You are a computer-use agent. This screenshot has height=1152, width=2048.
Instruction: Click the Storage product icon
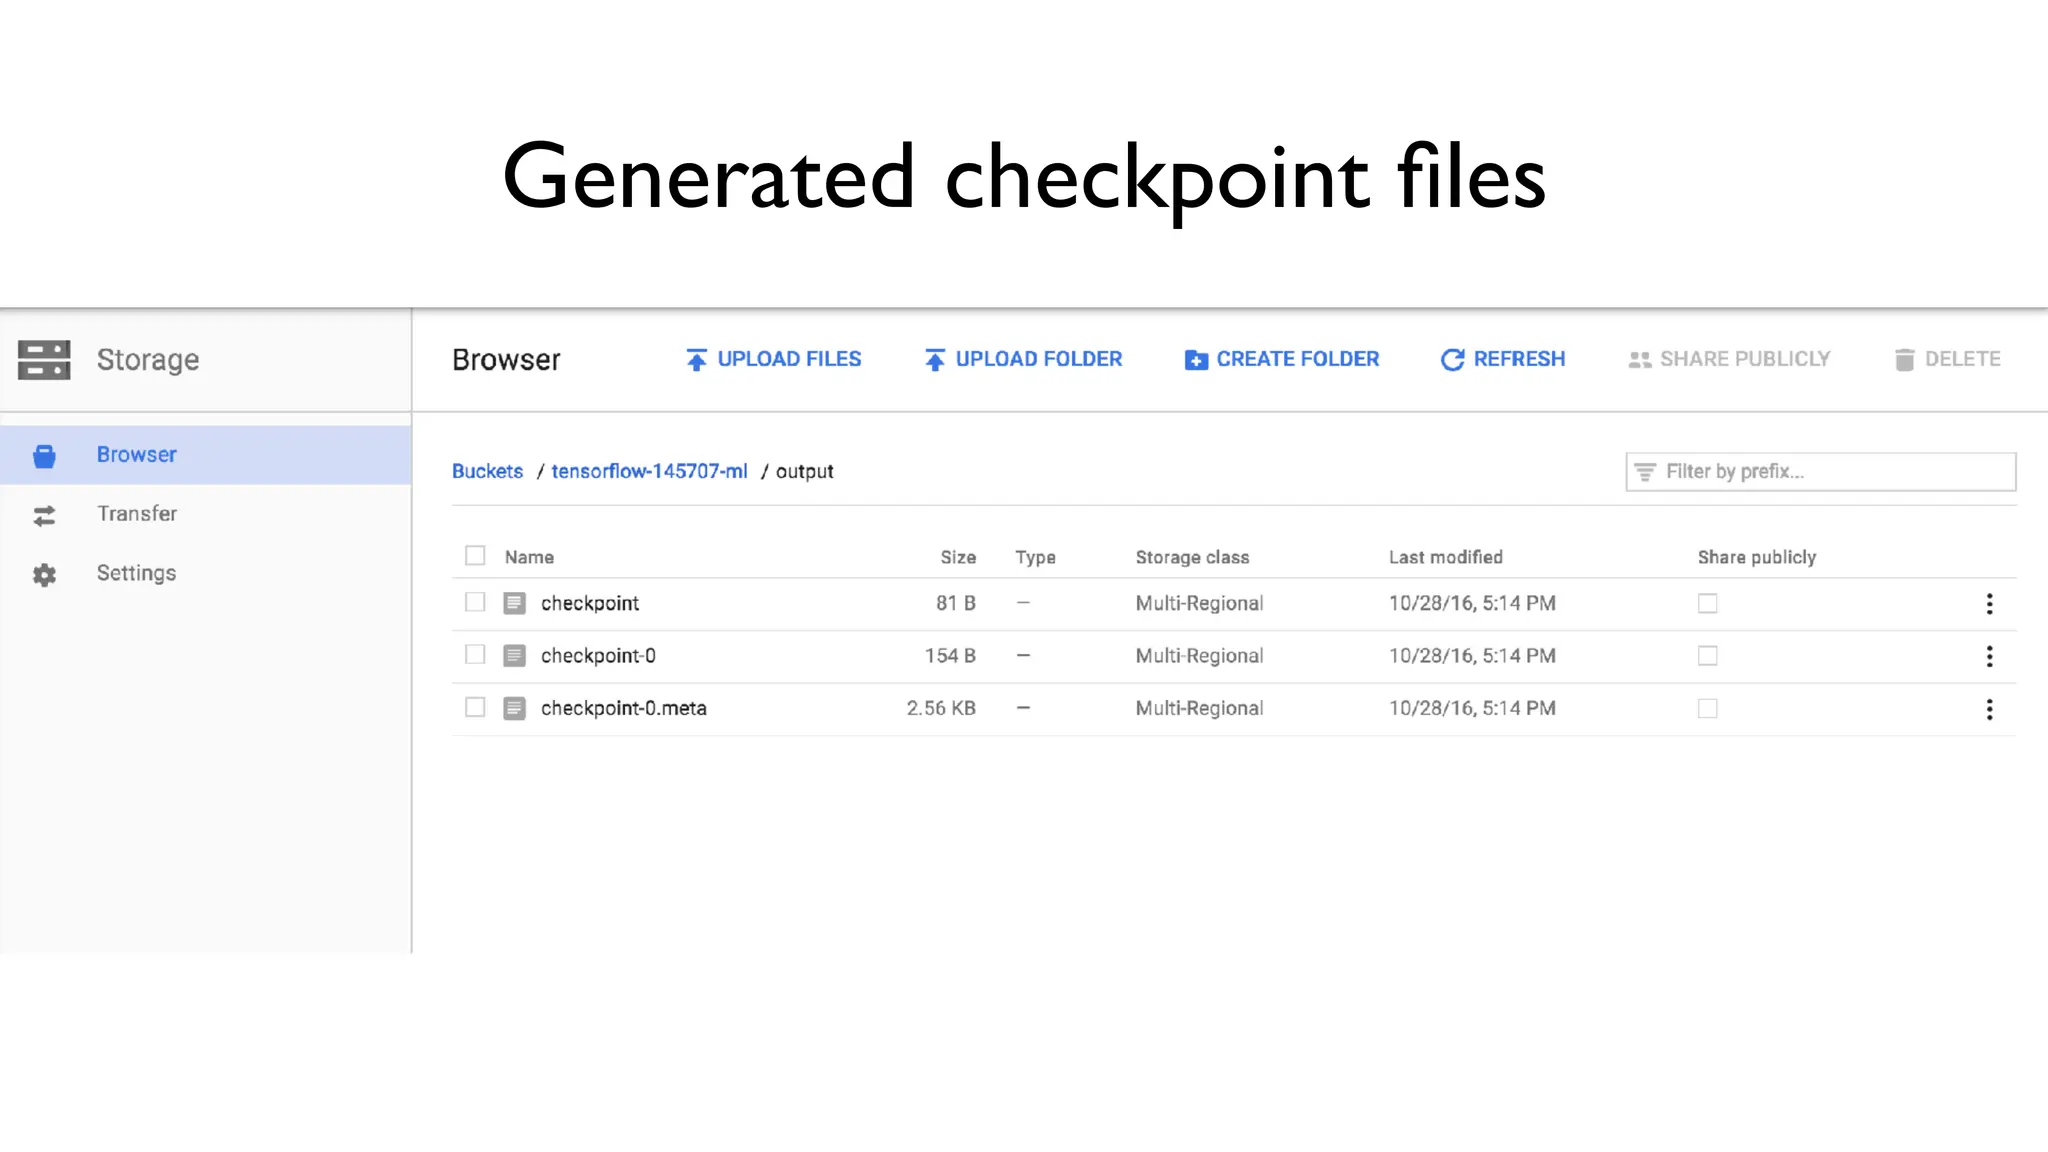click(44, 360)
